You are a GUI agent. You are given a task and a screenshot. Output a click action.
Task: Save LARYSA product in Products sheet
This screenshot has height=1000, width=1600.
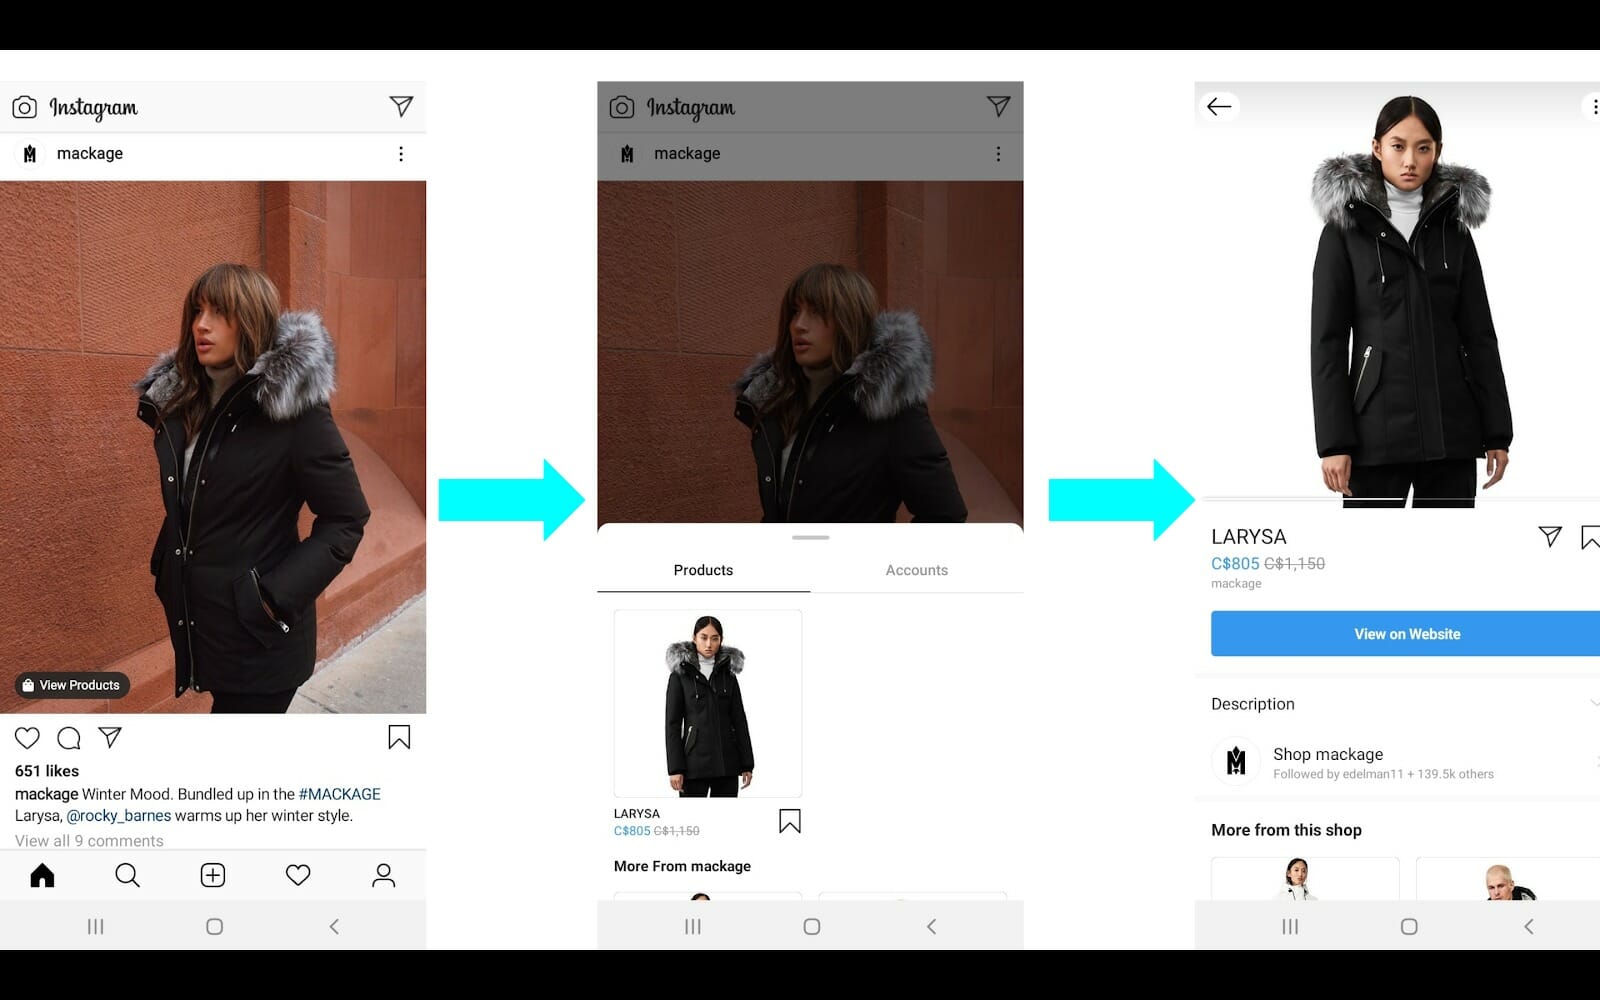coord(789,821)
